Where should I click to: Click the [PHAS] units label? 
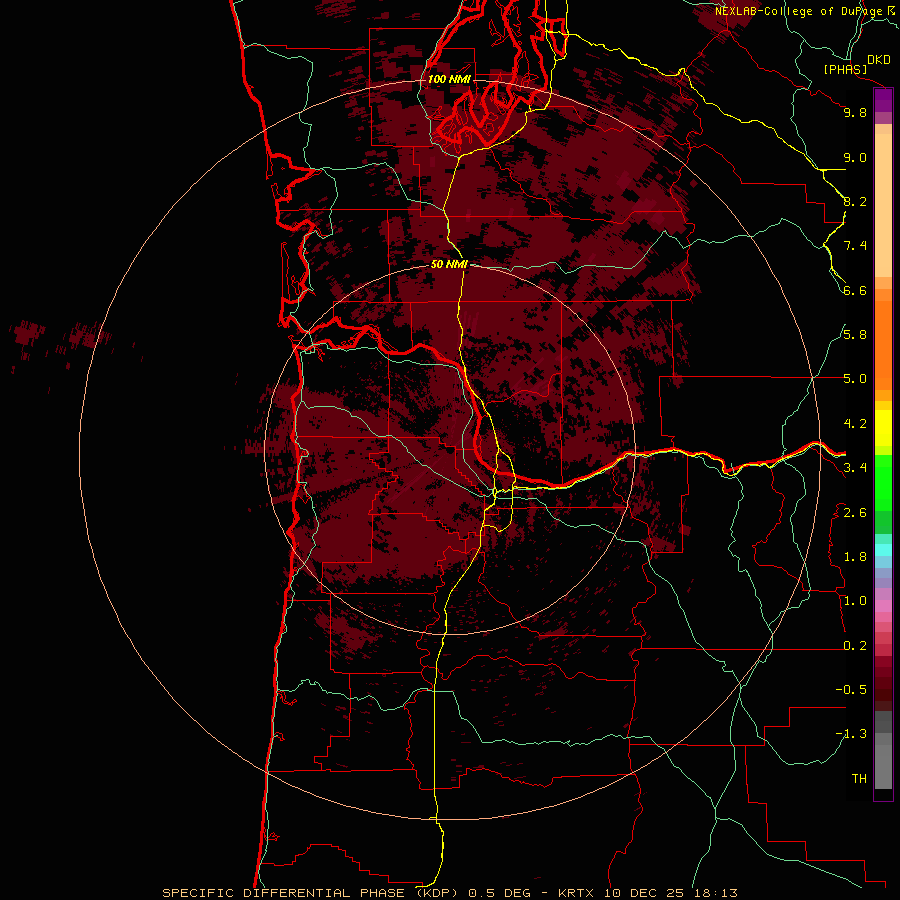click(845, 69)
